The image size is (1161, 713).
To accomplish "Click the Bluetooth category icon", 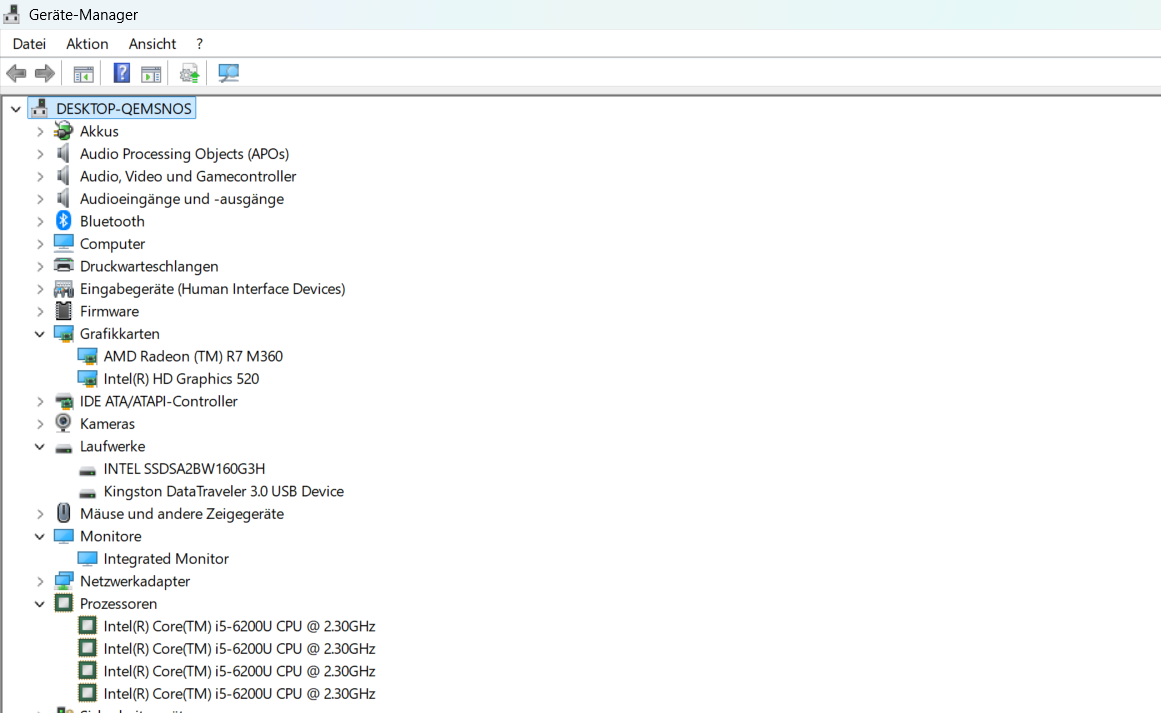I will point(64,221).
